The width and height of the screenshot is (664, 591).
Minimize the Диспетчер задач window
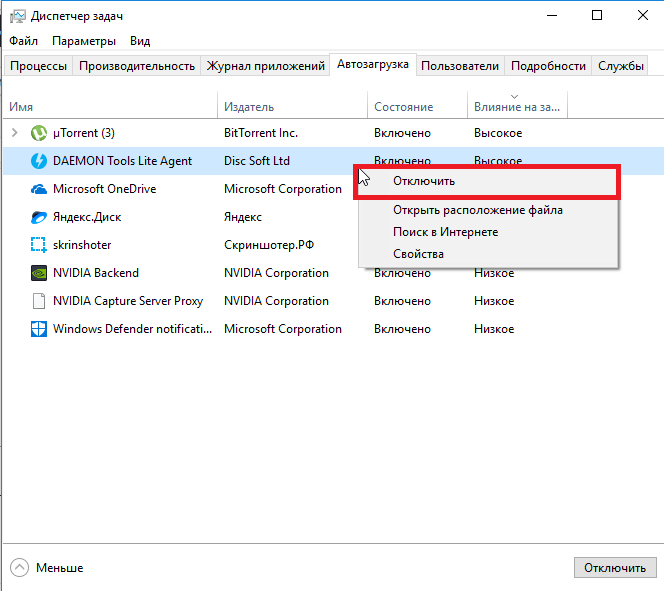[552, 16]
